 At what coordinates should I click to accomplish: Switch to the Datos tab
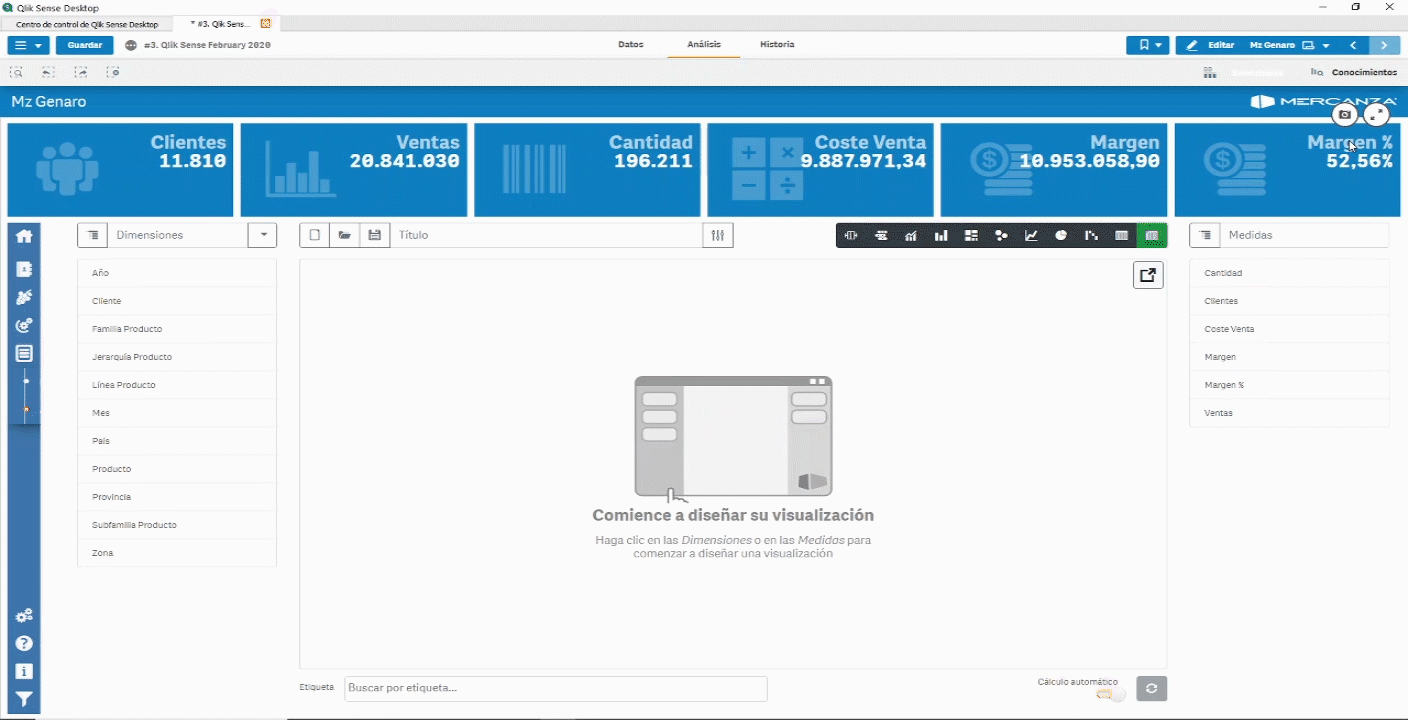630,44
